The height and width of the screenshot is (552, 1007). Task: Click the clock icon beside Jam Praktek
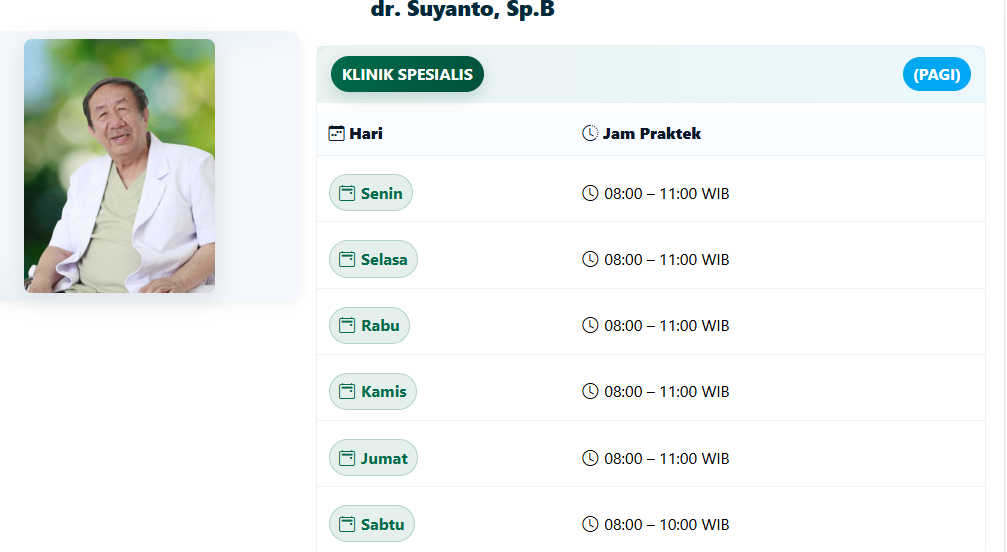point(590,133)
